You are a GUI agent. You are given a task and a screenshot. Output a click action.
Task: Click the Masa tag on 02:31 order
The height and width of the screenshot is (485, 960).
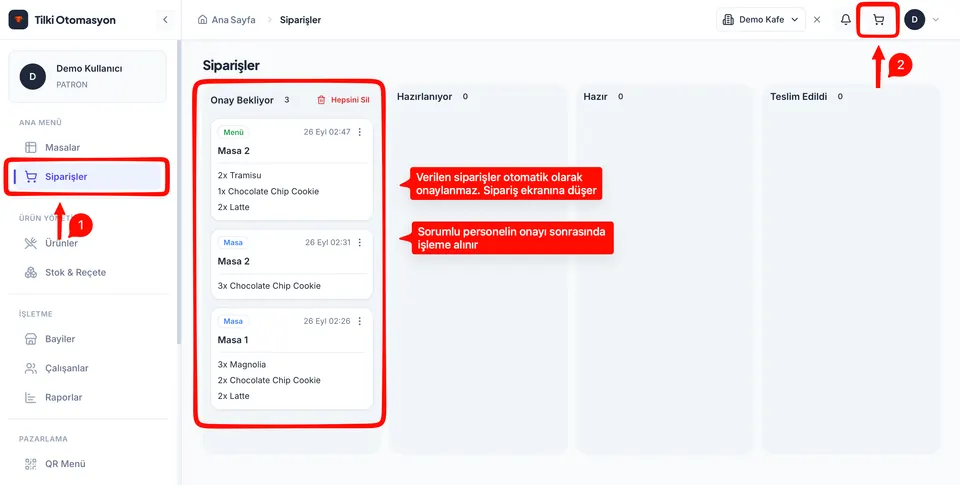click(233, 242)
